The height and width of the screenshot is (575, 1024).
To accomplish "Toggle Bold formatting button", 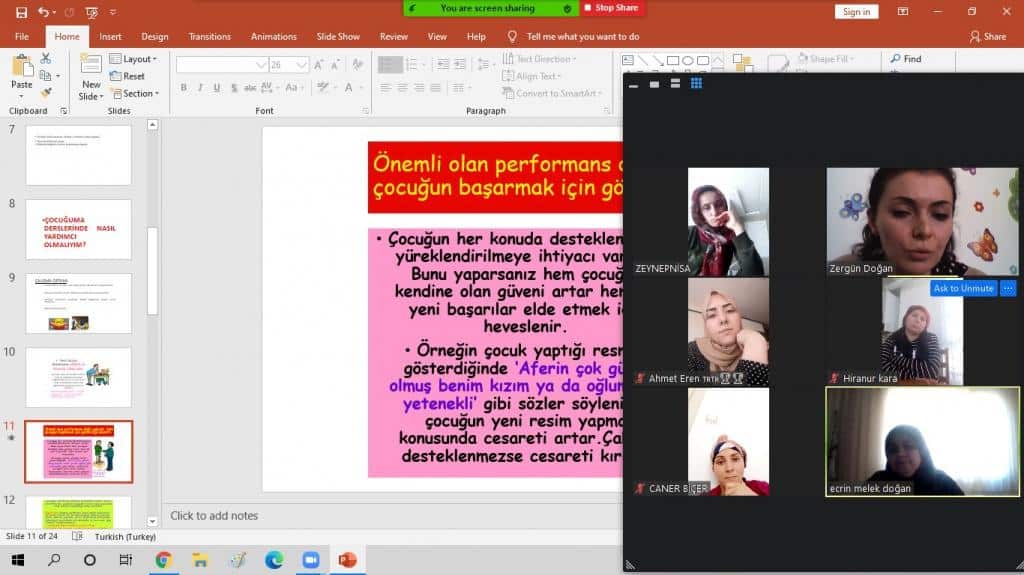I will [184, 88].
